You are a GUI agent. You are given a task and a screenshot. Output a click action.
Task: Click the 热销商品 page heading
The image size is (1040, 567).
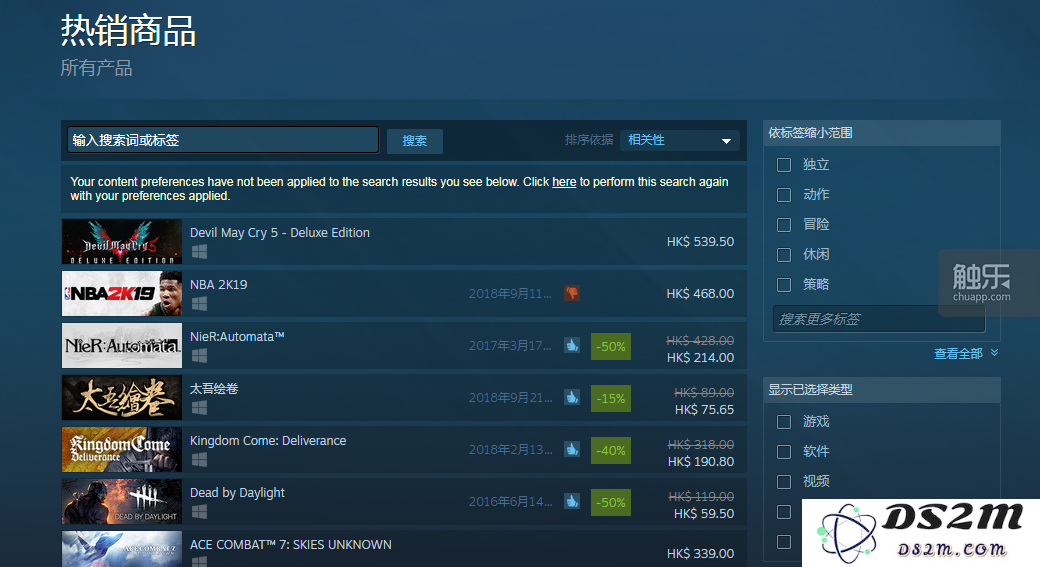128,31
